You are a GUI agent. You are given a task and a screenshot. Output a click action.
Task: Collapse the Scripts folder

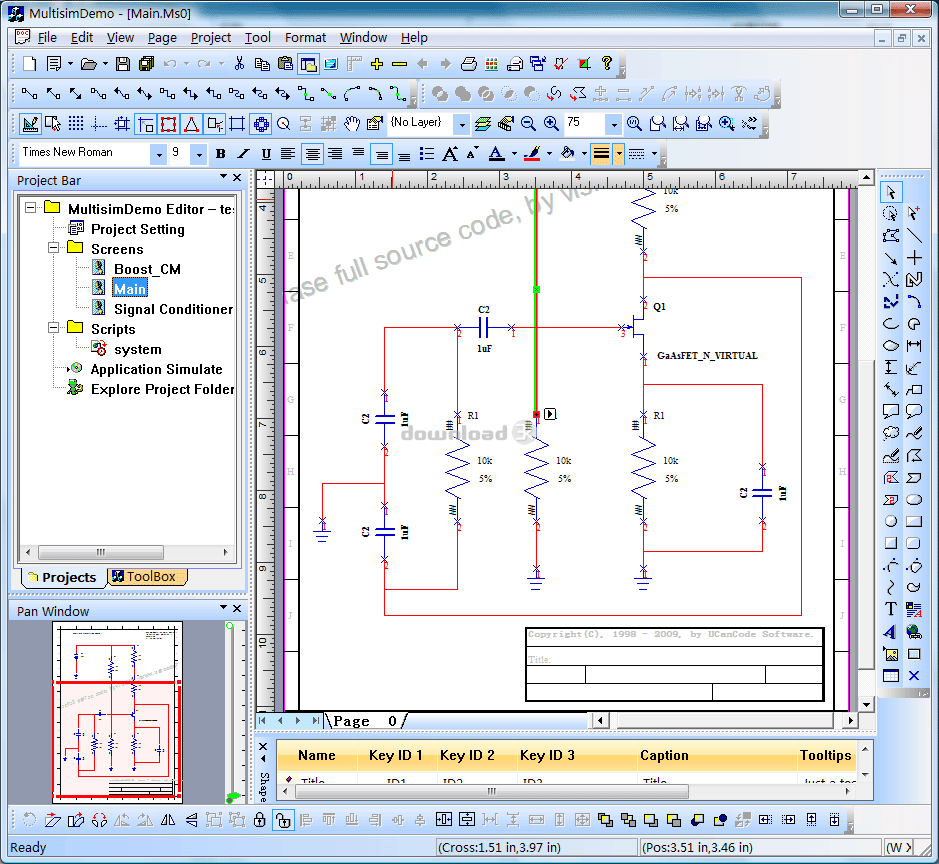(53, 328)
